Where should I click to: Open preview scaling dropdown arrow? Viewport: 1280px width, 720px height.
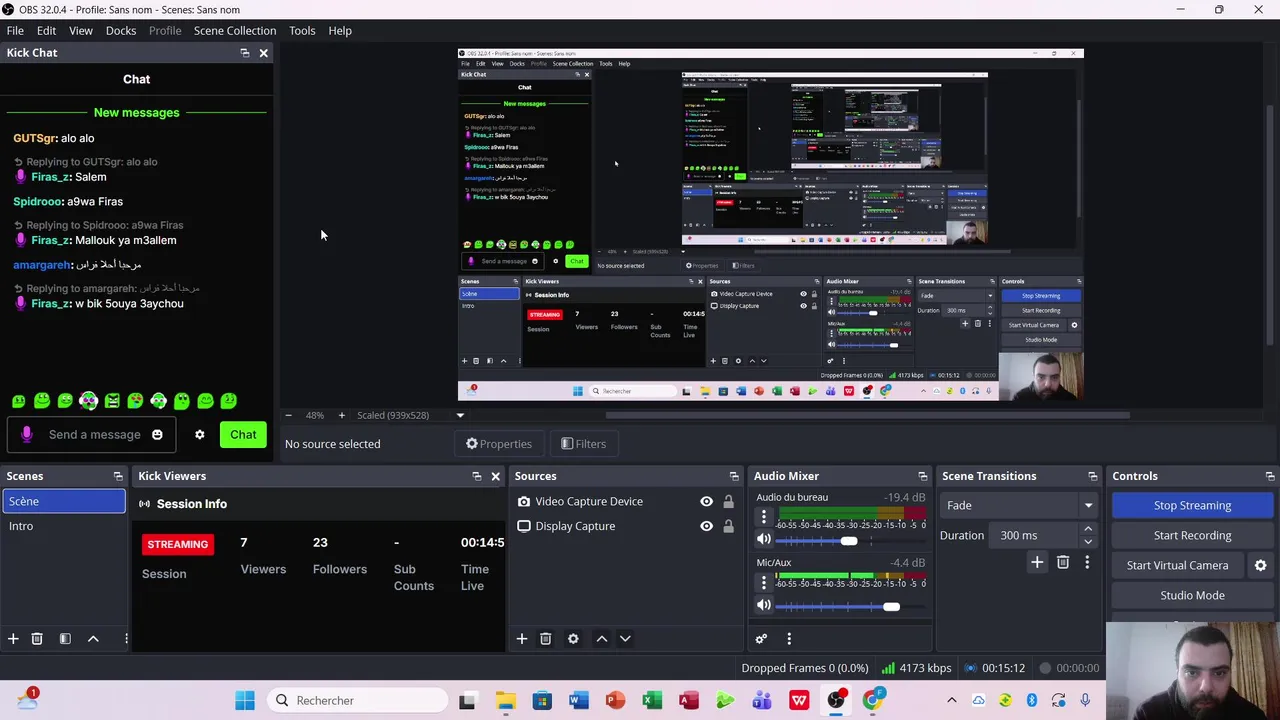point(460,415)
